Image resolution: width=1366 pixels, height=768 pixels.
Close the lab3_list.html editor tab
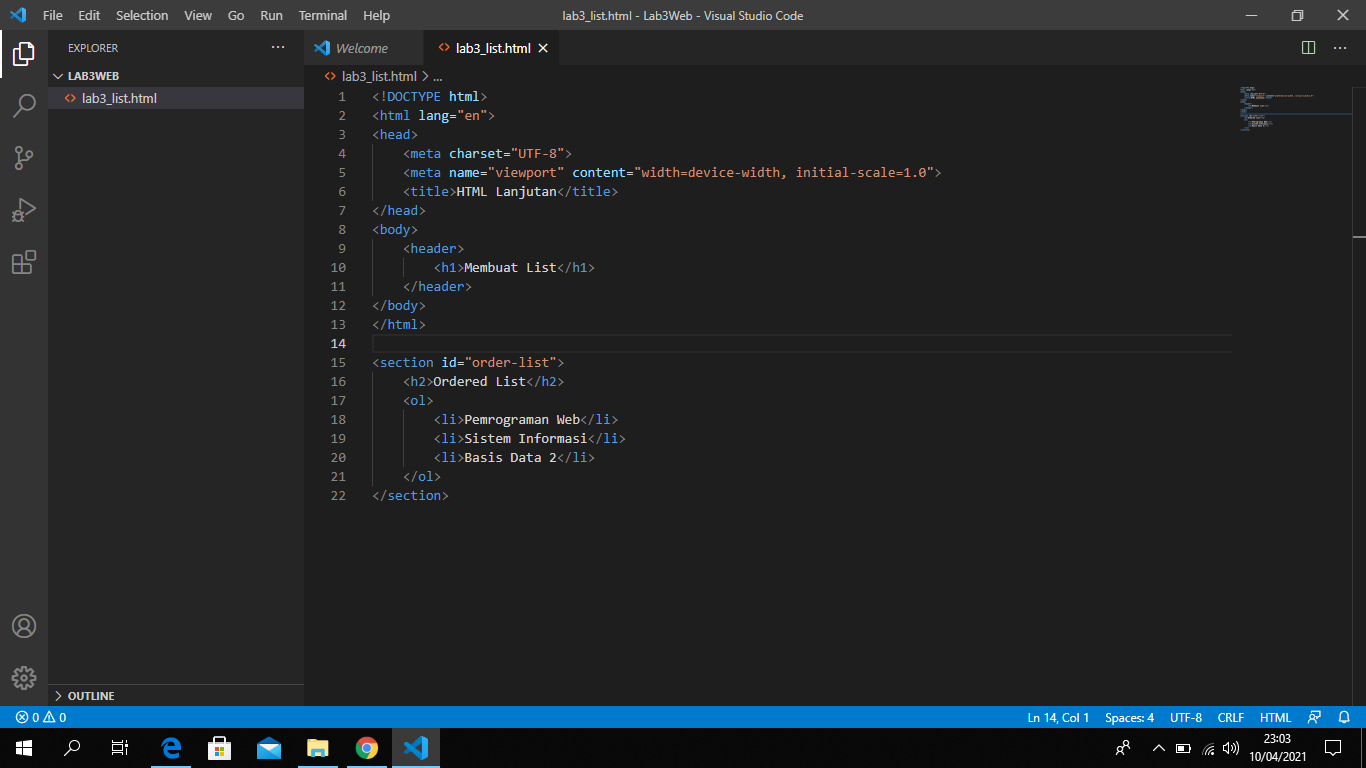[x=543, y=48]
